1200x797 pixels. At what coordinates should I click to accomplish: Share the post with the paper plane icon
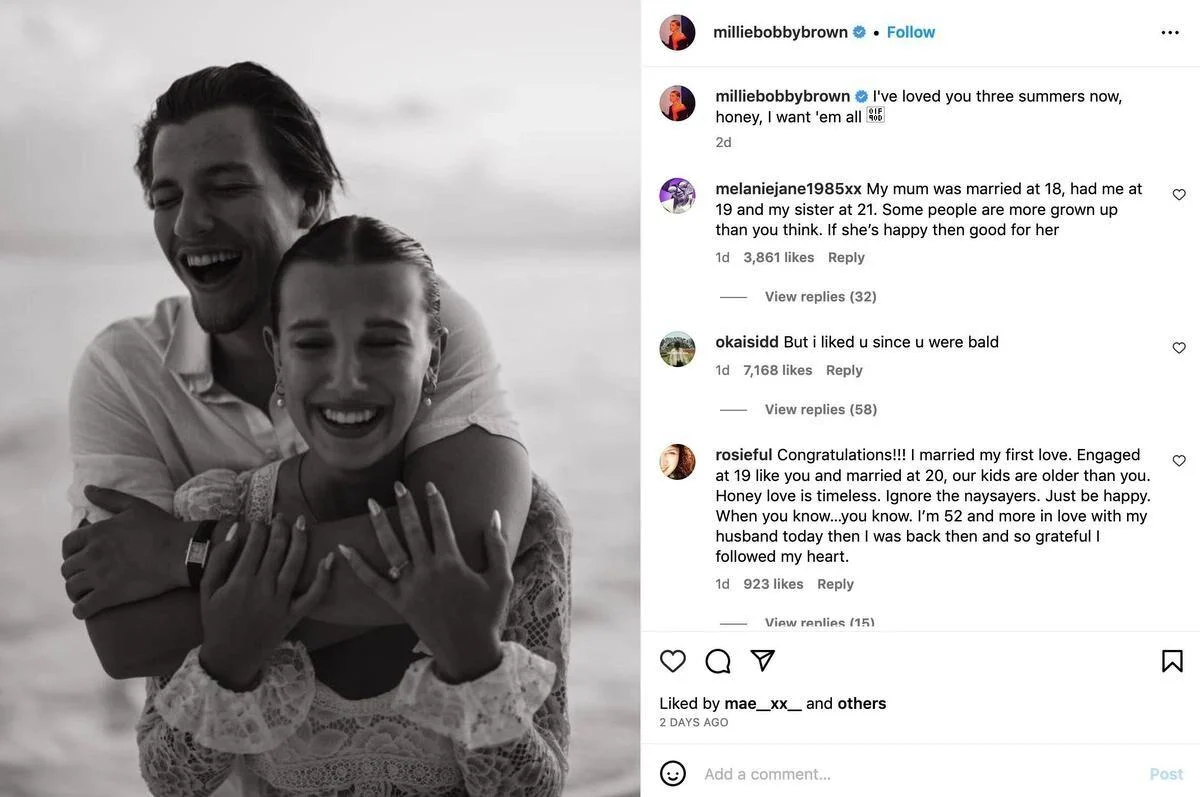tap(763, 661)
